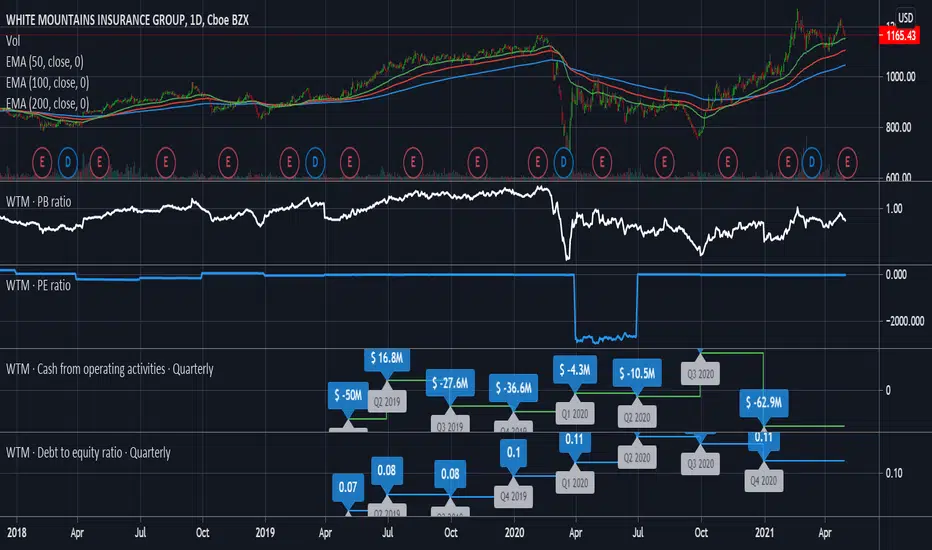Click the Q2 2020 tag in debt to equity pane
The image size is (932, 550).
pyautogui.click(x=637, y=458)
